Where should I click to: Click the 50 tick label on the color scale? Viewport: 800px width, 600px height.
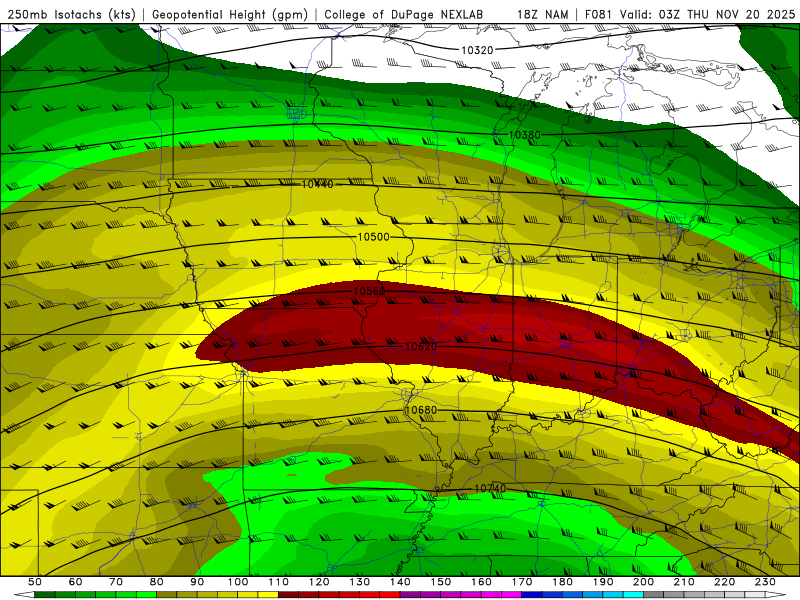(x=35, y=582)
